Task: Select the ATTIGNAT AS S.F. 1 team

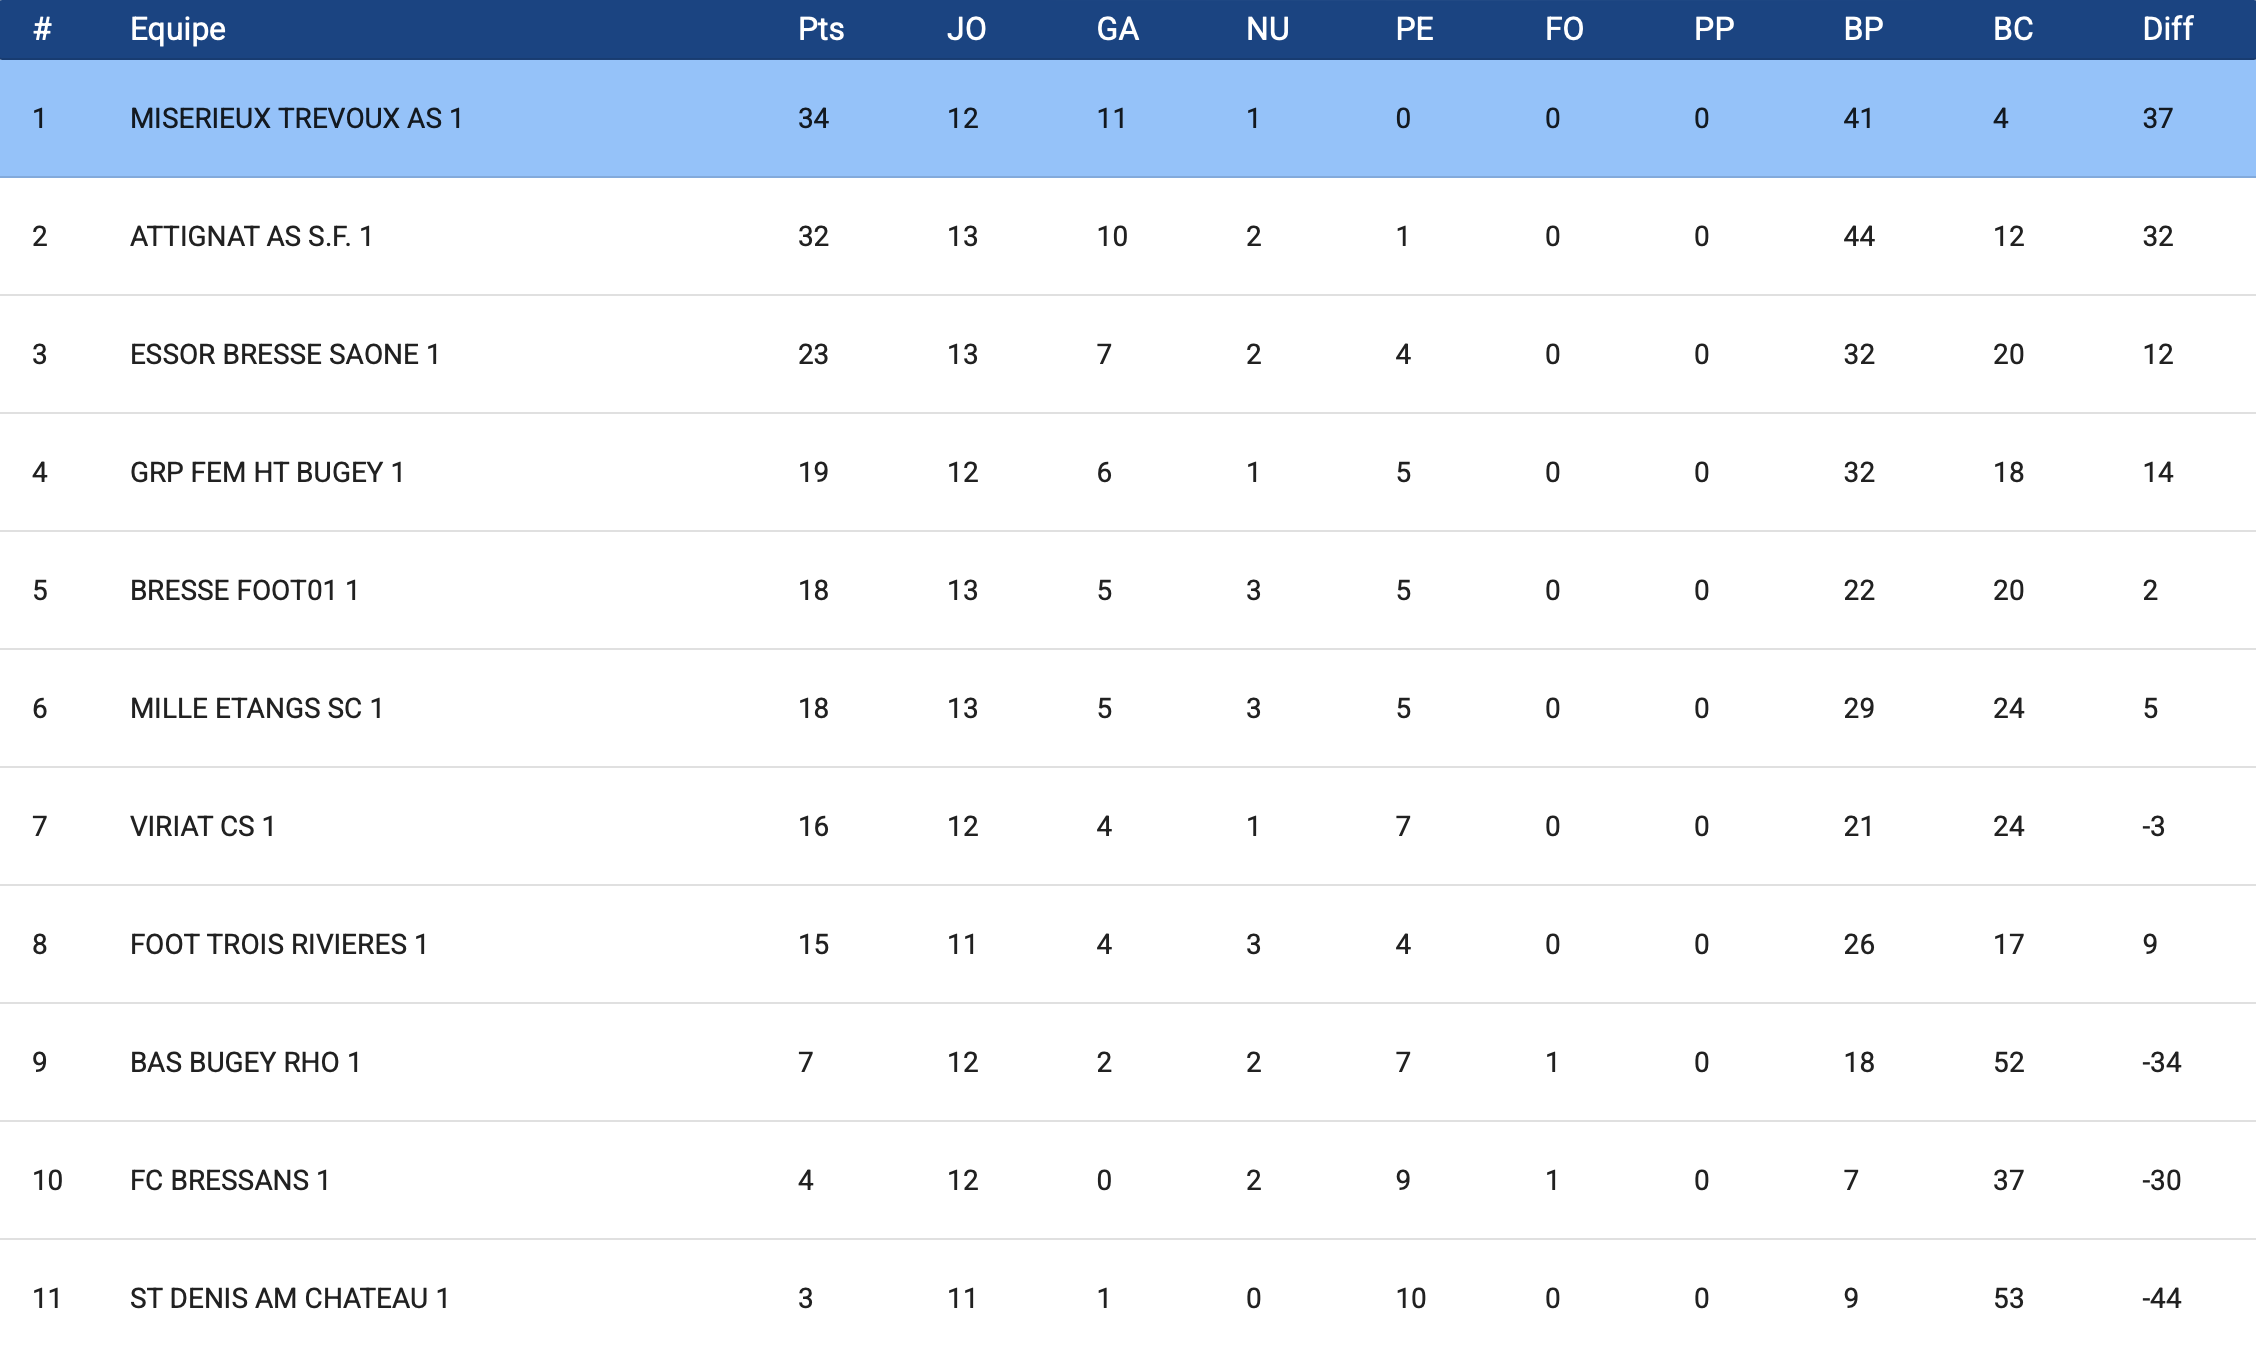Action: (251, 236)
